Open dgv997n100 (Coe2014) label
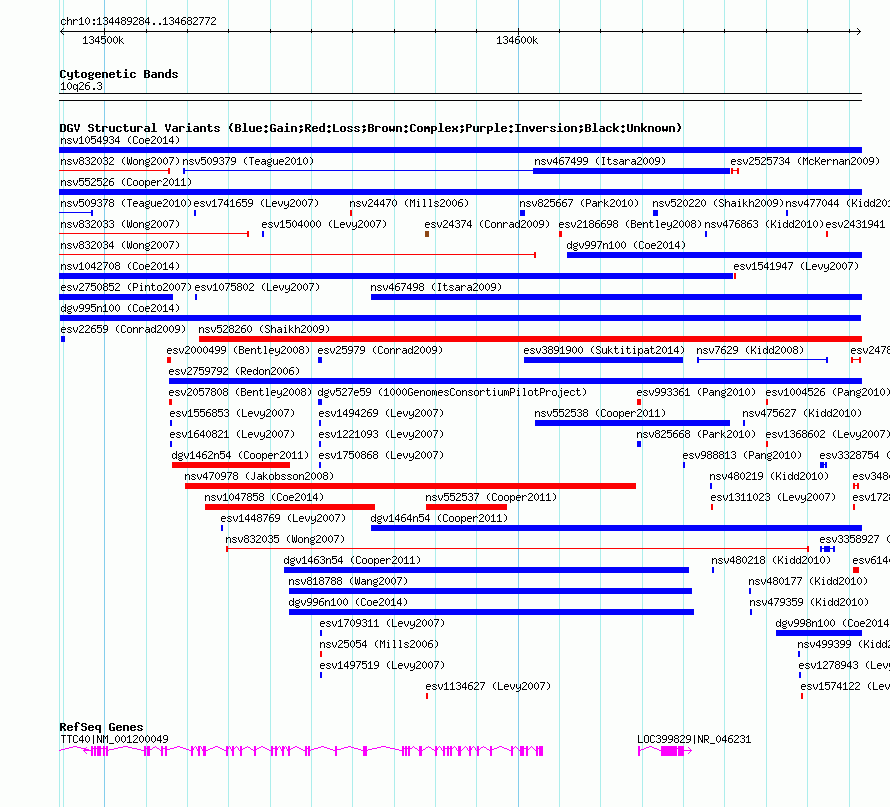The height and width of the screenshot is (807, 890). (x=626, y=245)
